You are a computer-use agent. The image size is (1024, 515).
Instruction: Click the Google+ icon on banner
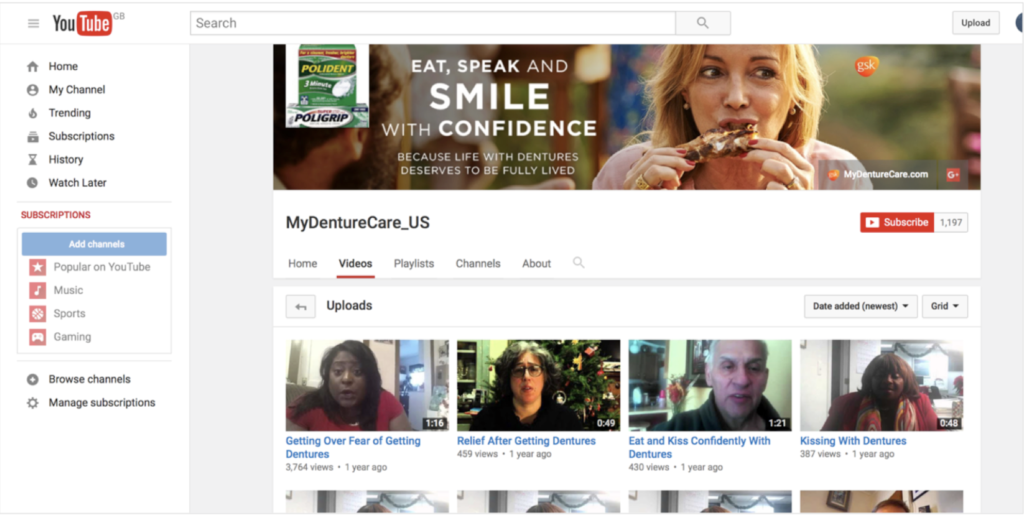(x=953, y=174)
